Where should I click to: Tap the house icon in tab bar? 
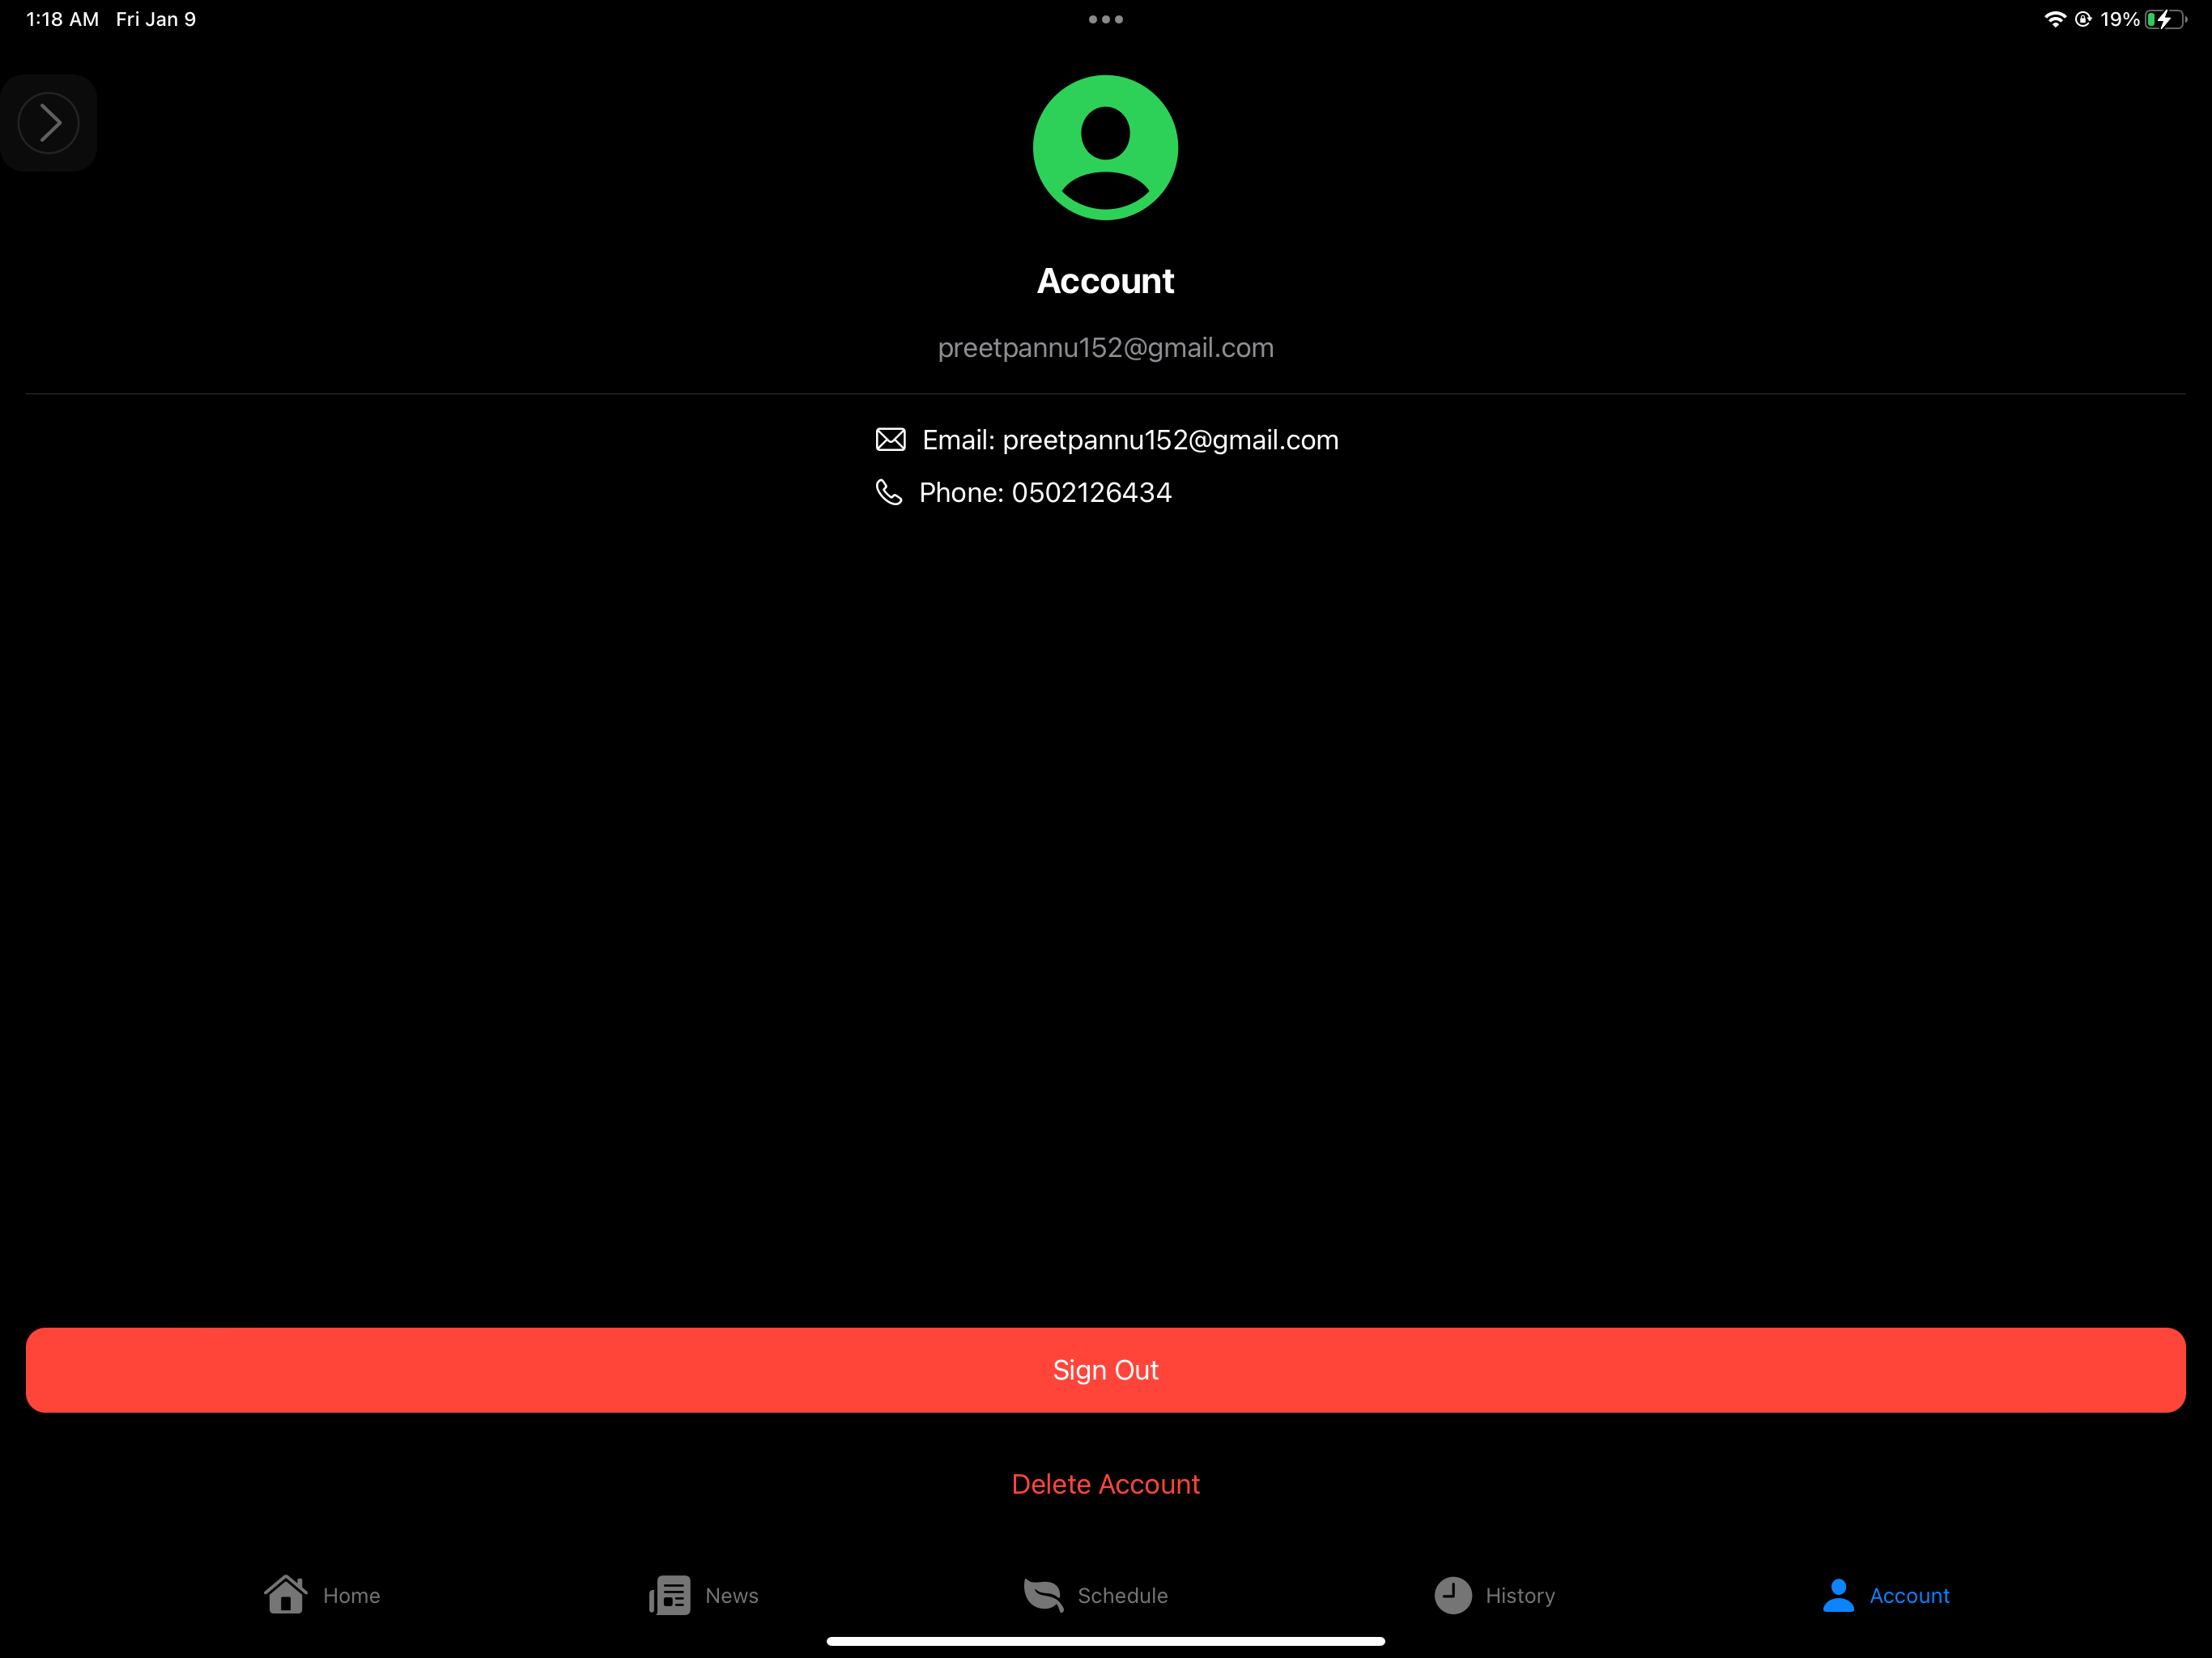(286, 1594)
